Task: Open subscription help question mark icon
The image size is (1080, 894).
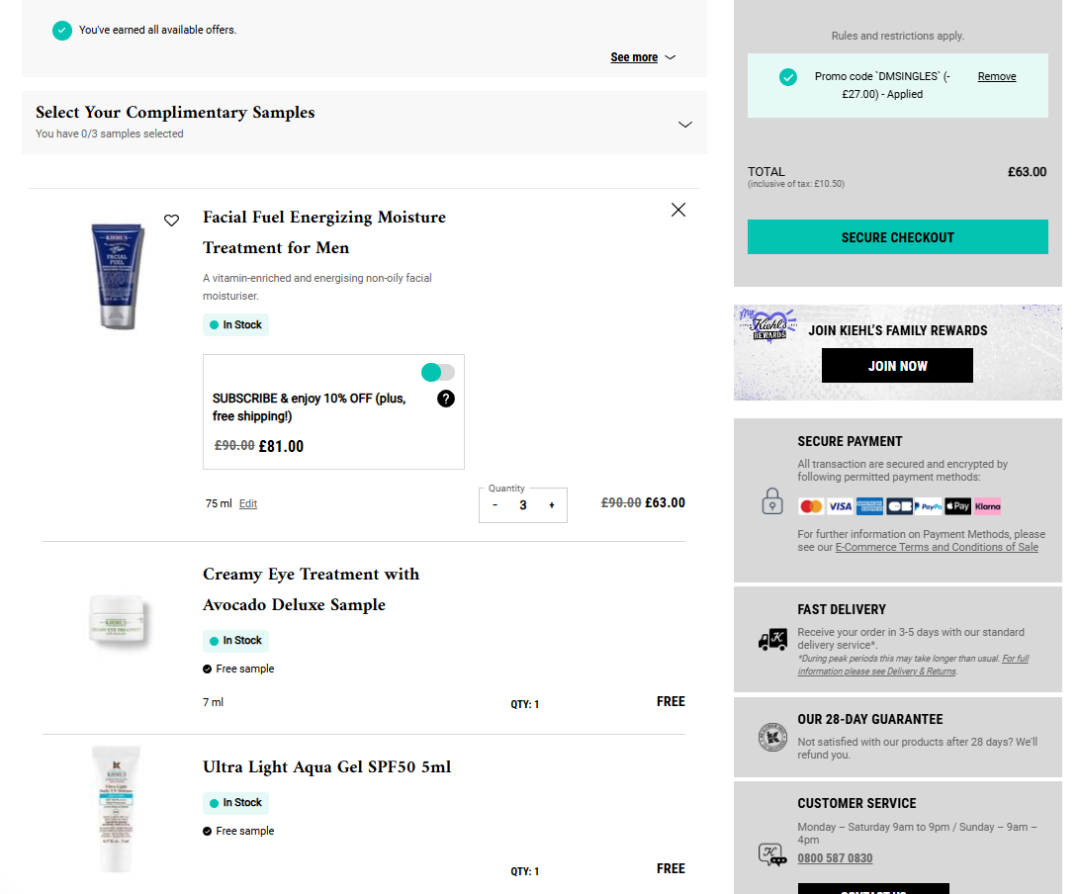Action: tap(446, 398)
